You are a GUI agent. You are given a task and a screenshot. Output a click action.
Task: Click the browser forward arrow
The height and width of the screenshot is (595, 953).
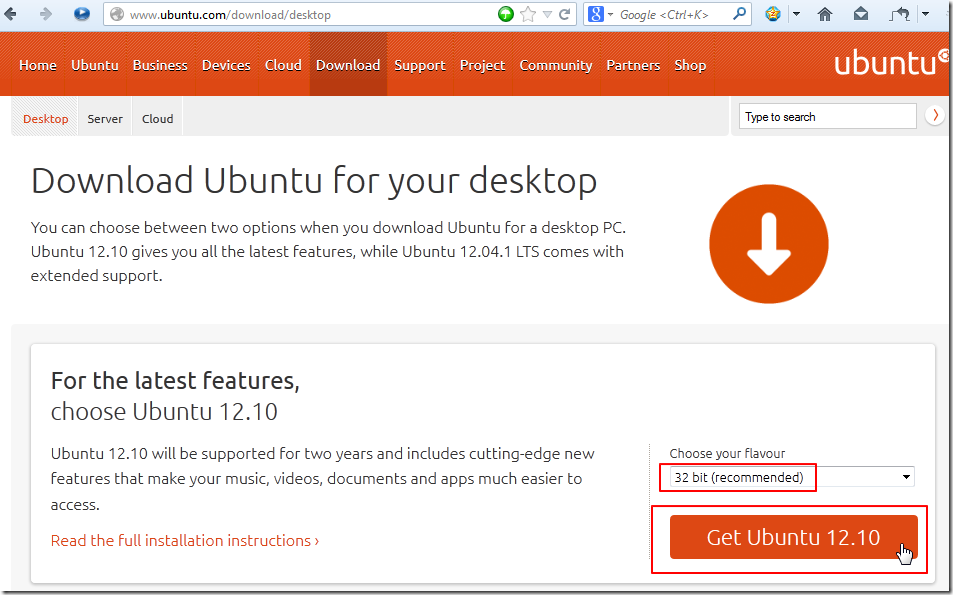coord(45,14)
